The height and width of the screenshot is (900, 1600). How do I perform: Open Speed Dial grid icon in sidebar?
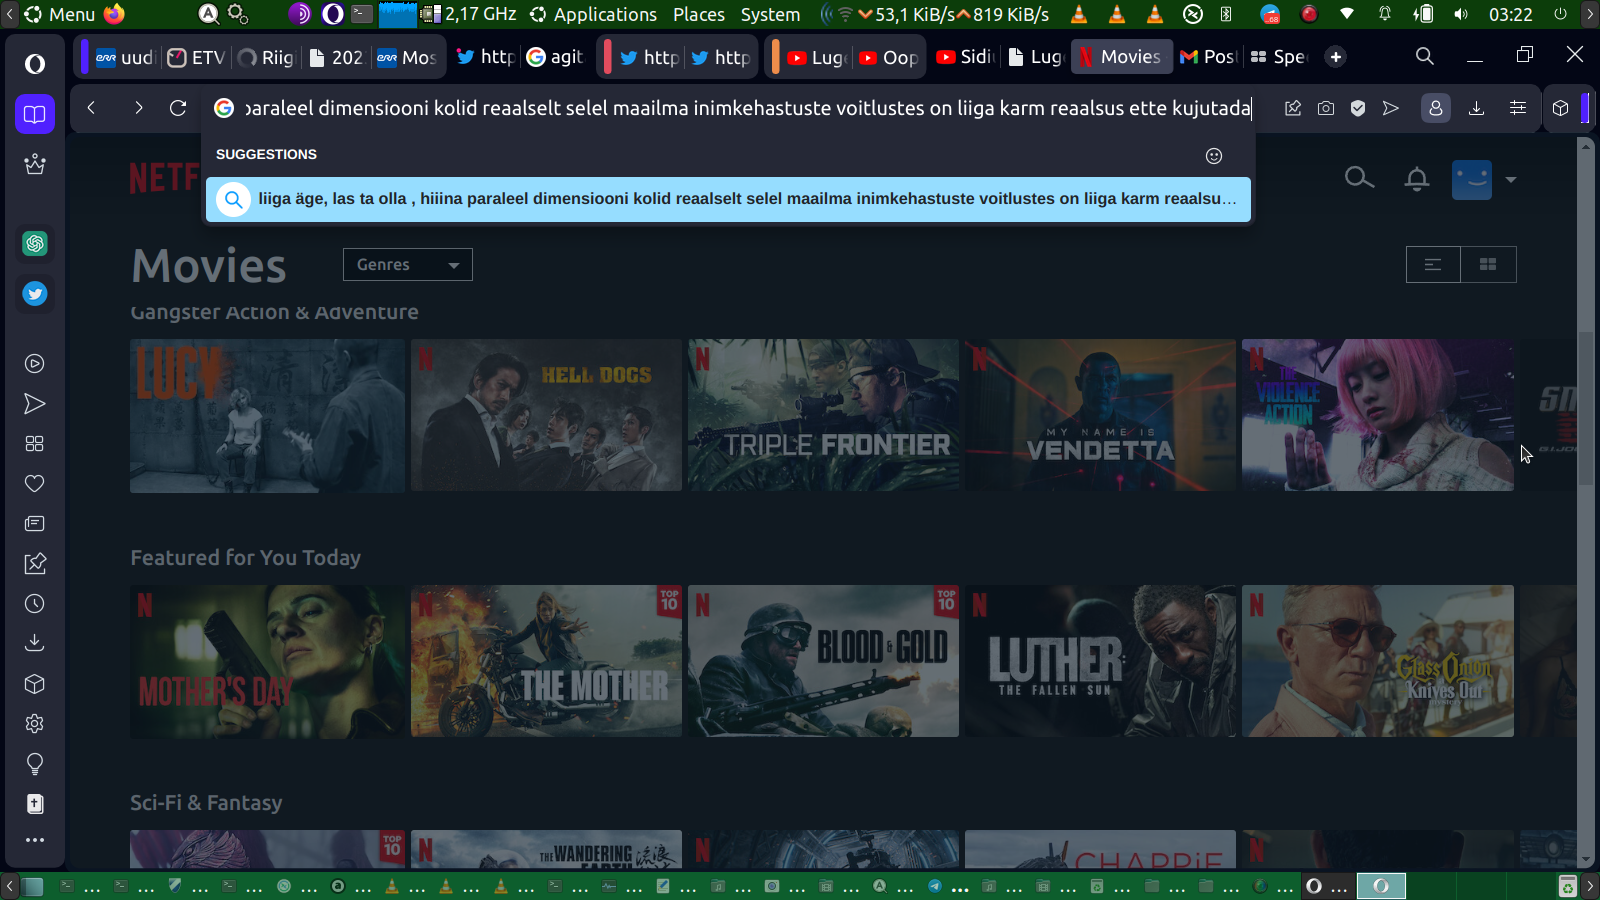tap(35, 444)
